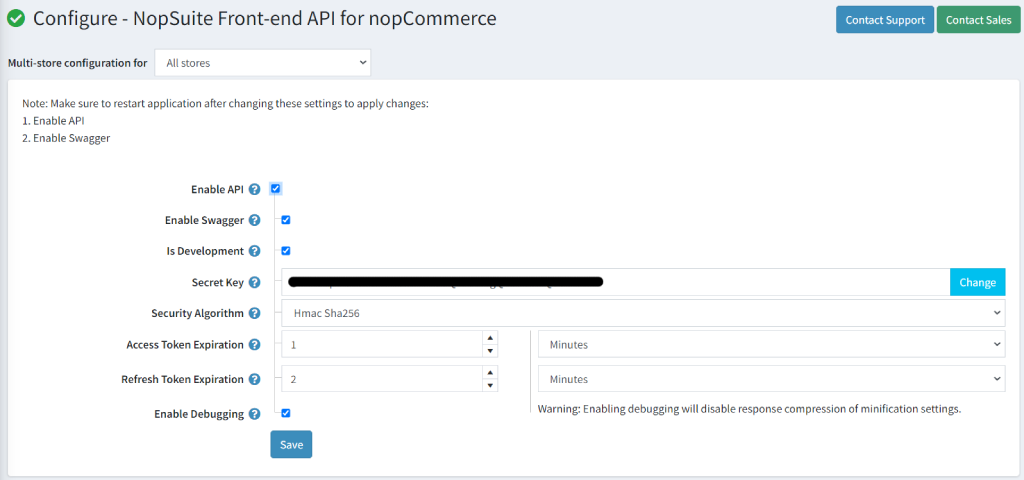Open the Security Algorithm Hmac Sha256 dropdown

pos(643,313)
